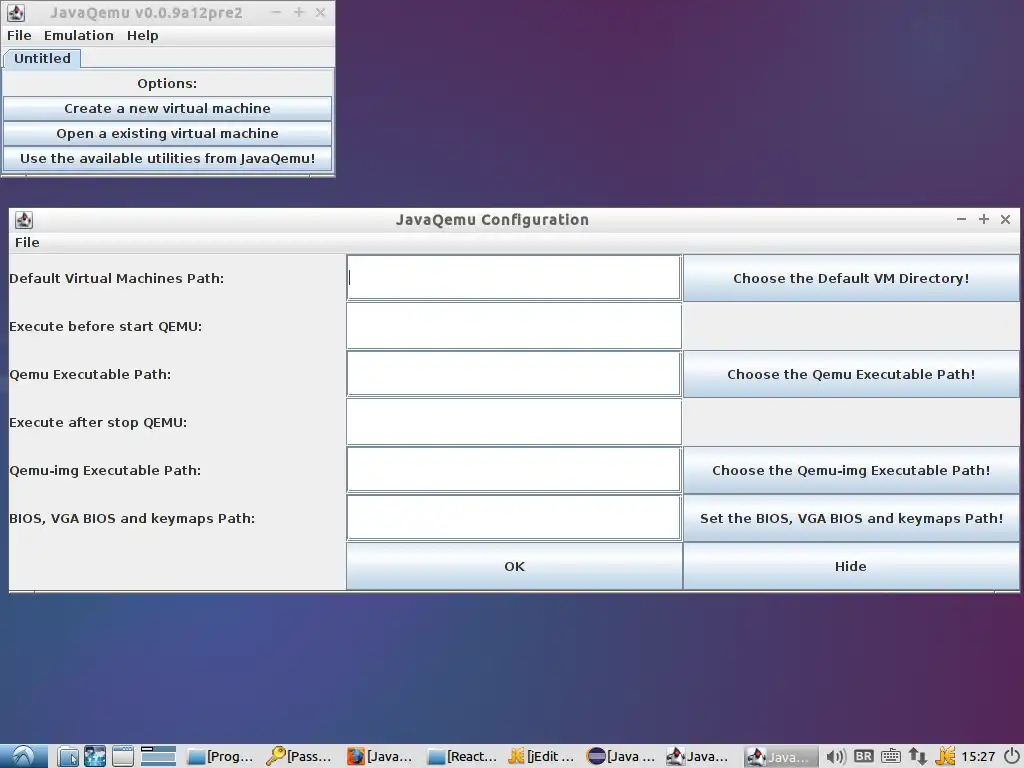1024x768 pixels.
Task: Open the Emulation menu
Action: pyautogui.click(x=78, y=35)
